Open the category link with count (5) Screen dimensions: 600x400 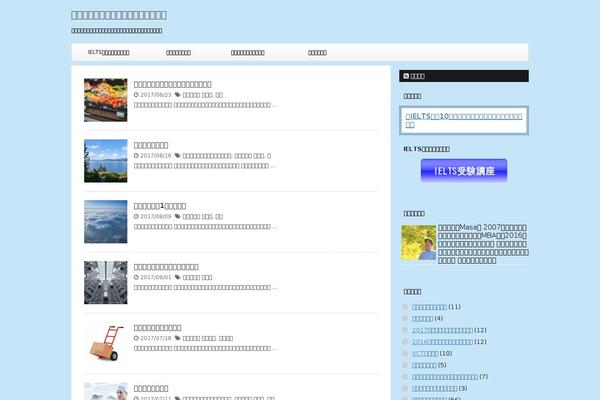(424, 365)
